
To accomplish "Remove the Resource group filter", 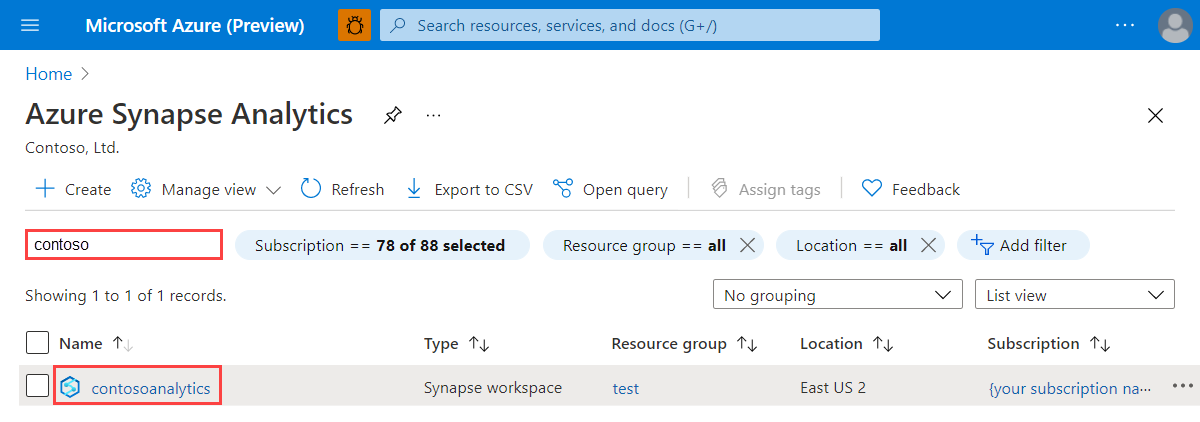I will click(746, 245).
